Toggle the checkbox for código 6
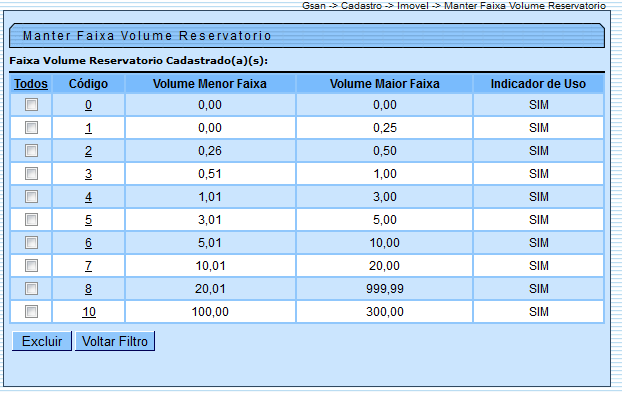622x393 pixels. pos(31,243)
